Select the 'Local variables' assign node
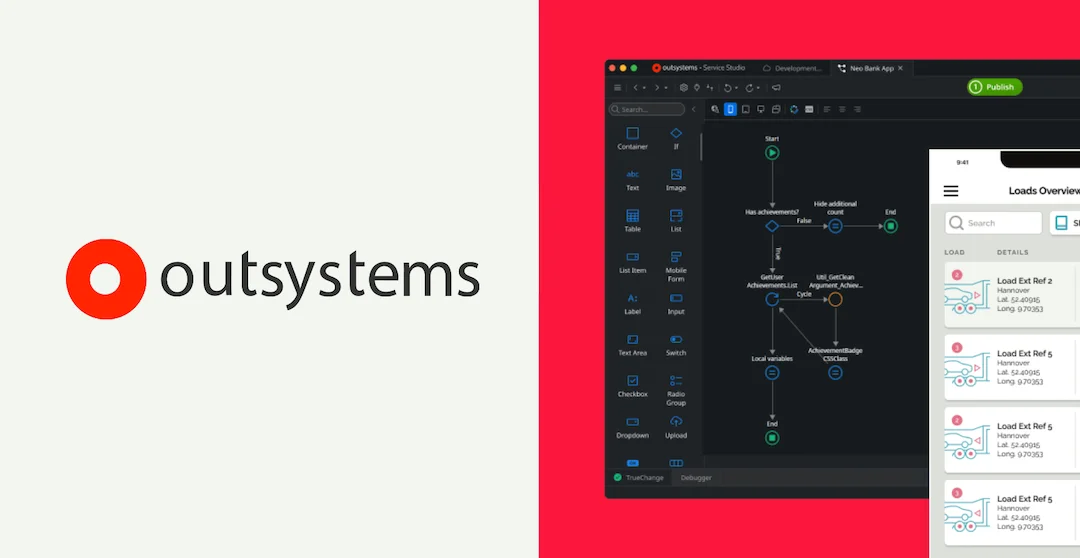Screen dimensions: 1080x558 point(772,373)
